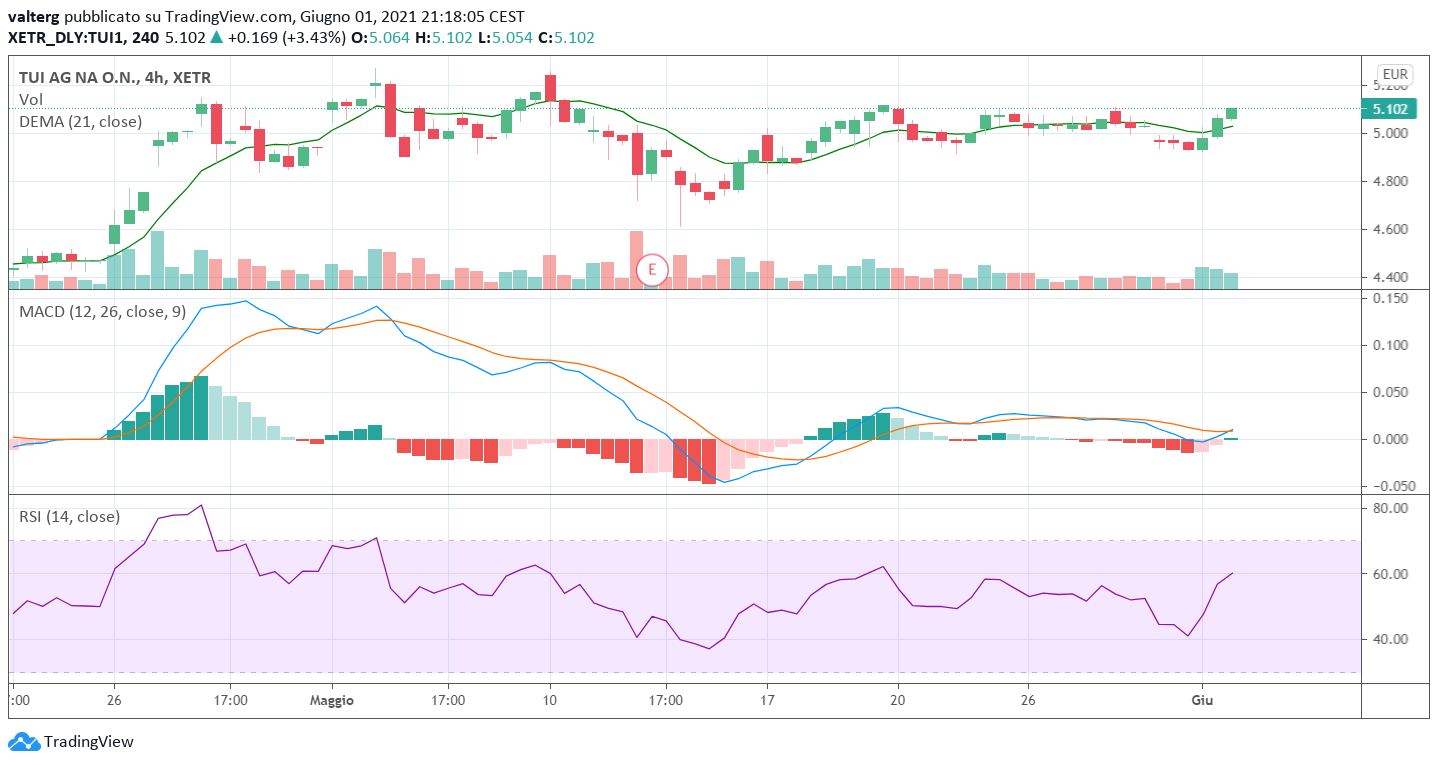Click the 40.00 level on RSI scale
Image resolution: width=1438 pixels, height=765 pixels.
tap(1391, 639)
